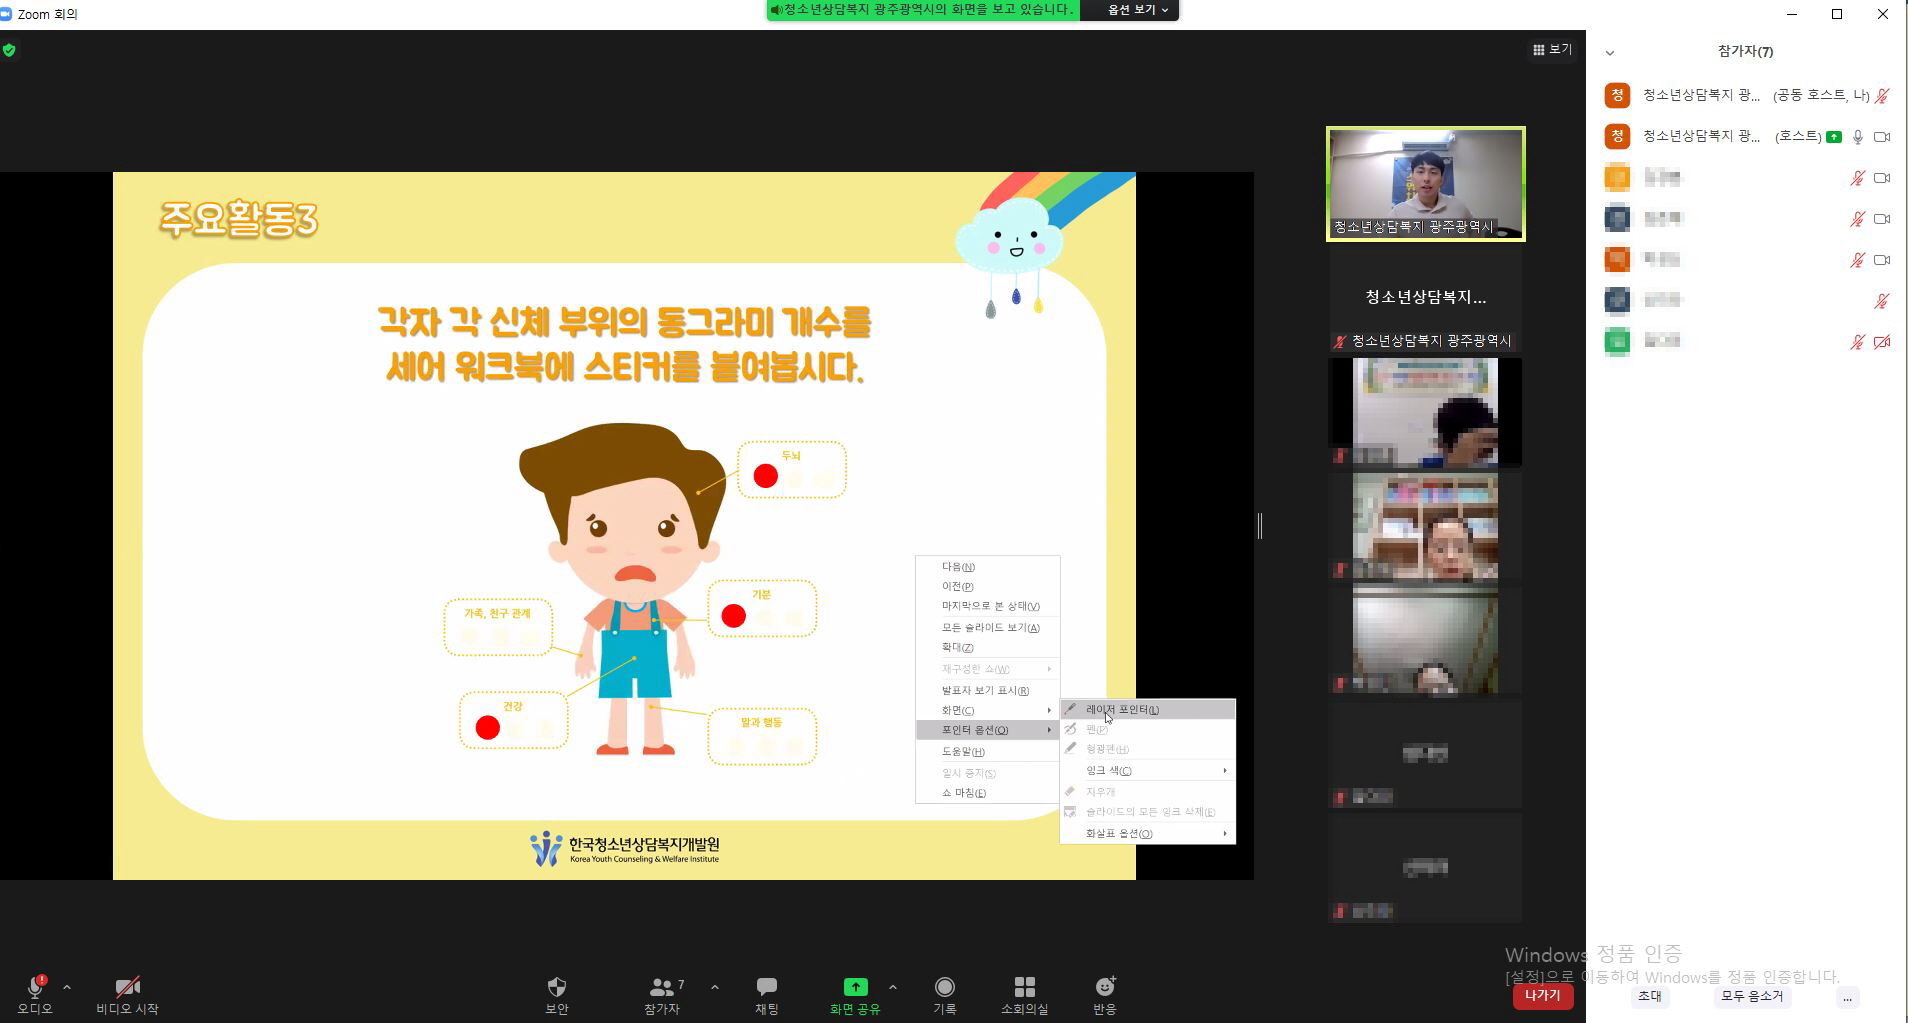
Task: Click the red 나가기 leave button
Action: 1542,996
